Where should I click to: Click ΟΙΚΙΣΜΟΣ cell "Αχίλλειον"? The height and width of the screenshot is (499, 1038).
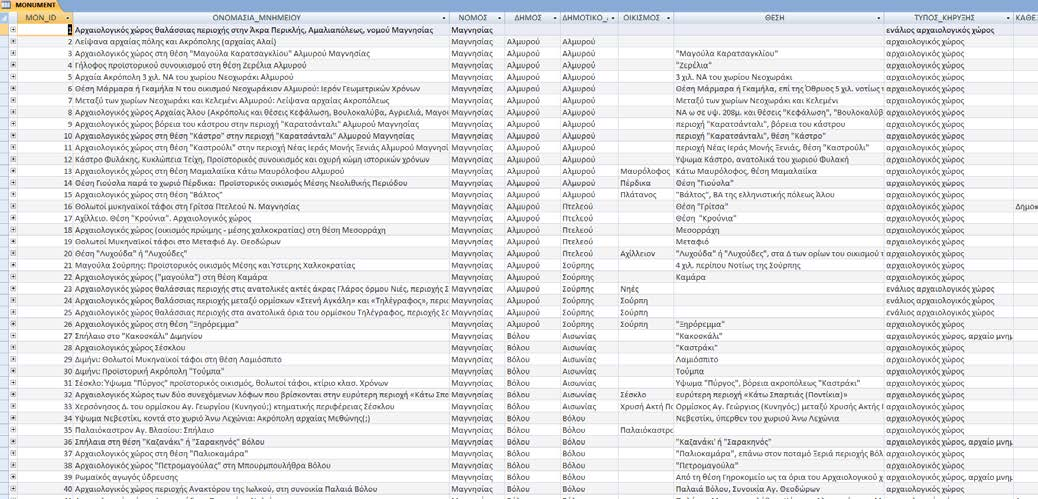646,253
